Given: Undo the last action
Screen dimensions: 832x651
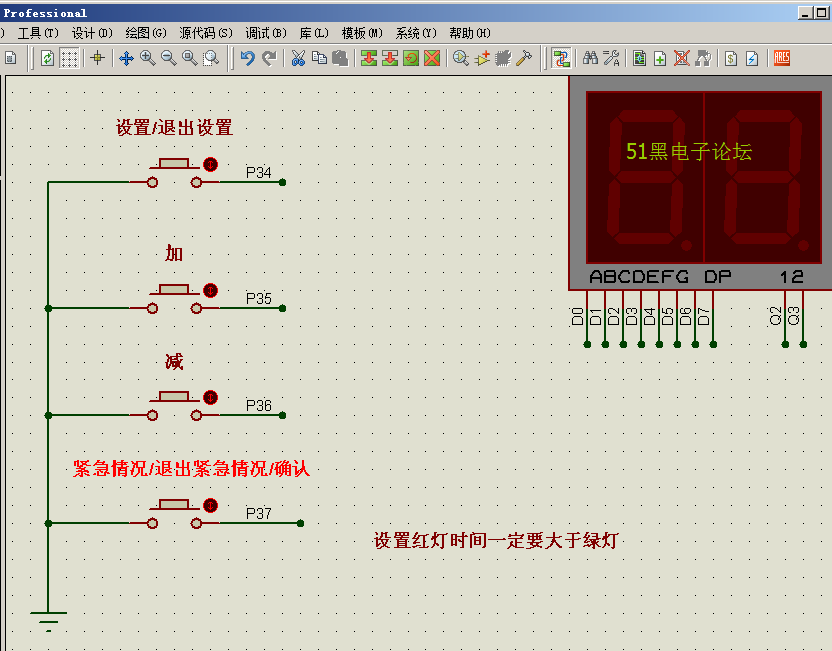Looking at the screenshot, I should click(247, 58).
